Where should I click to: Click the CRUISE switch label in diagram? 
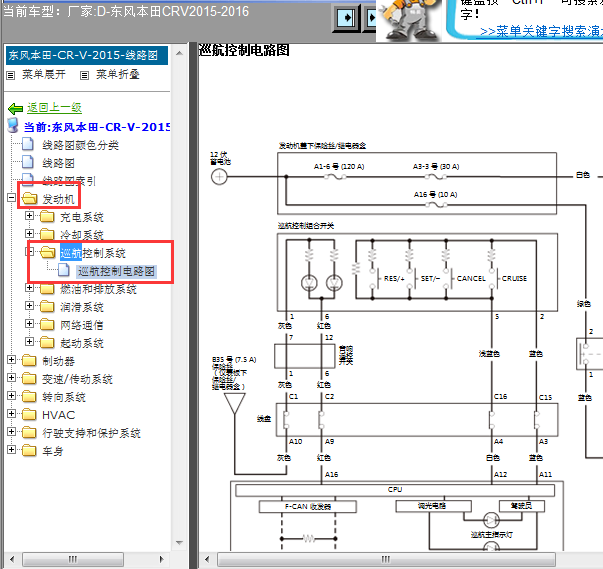pyautogui.click(x=514, y=278)
